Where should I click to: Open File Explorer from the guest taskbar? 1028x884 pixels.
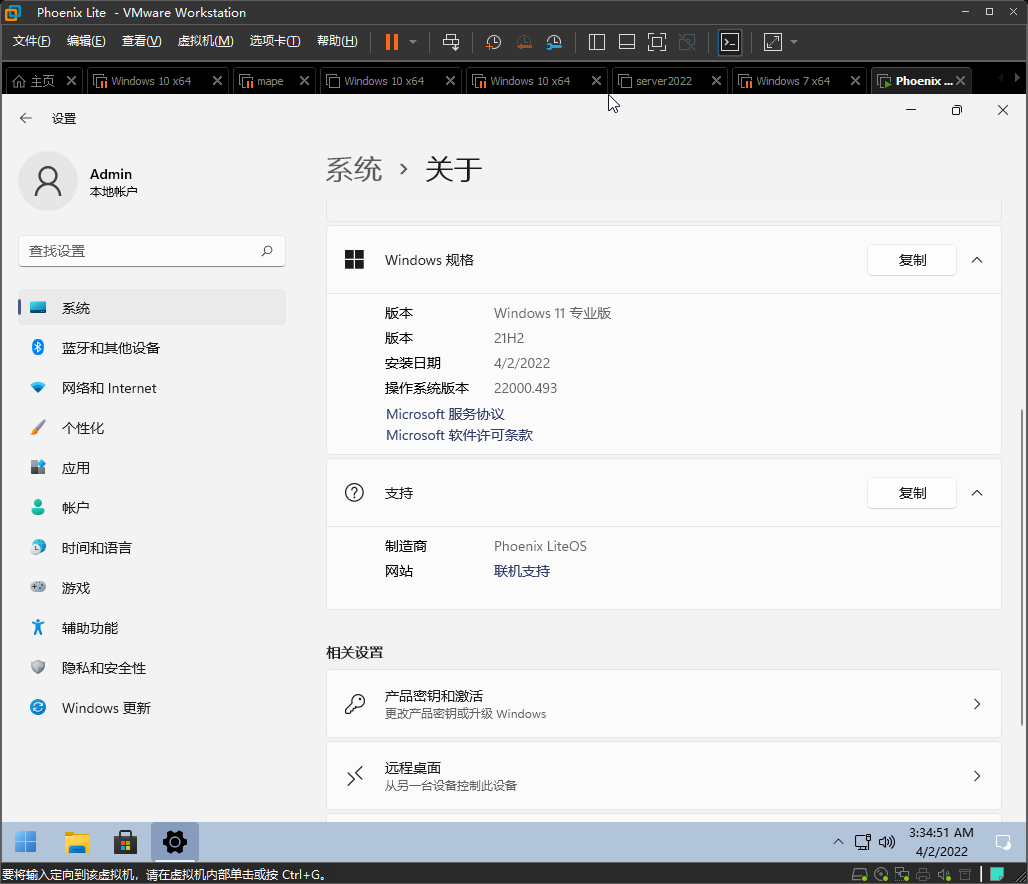pyautogui.click(x=77, y=842)
